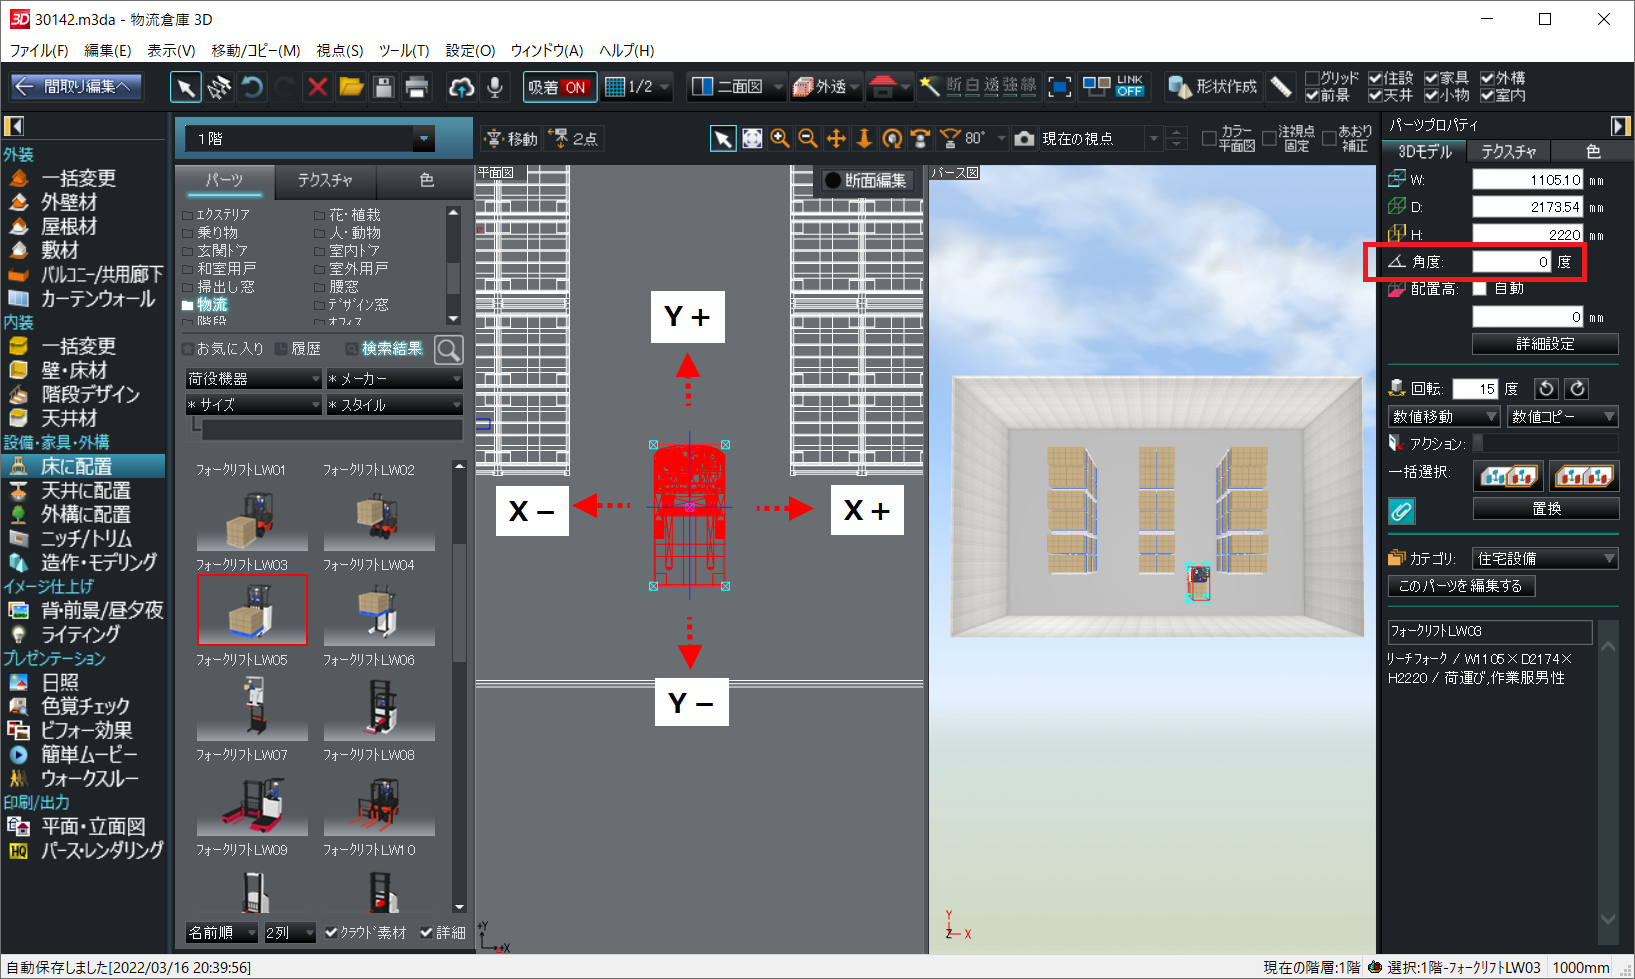This screenshot has width=1635, height=979.
Task: Click the zoom in magnifier icon
Action: coord(780,139)
